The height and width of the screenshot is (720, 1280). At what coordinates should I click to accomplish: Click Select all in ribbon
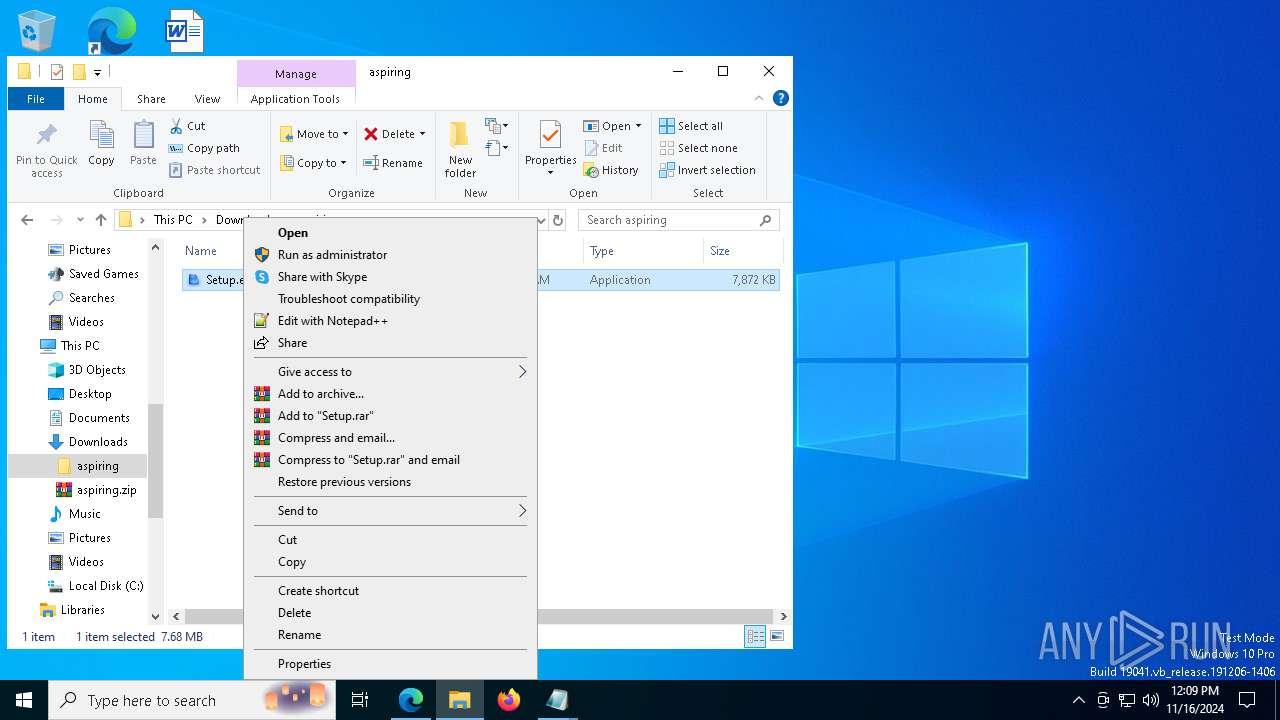(x=691, y=126)
